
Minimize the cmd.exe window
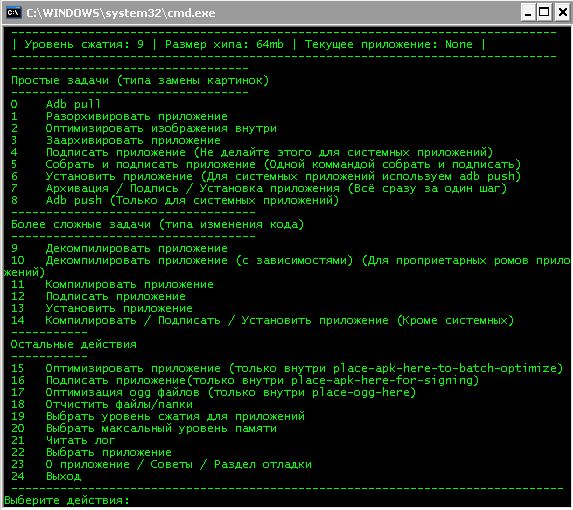click(x=528, y=13)
